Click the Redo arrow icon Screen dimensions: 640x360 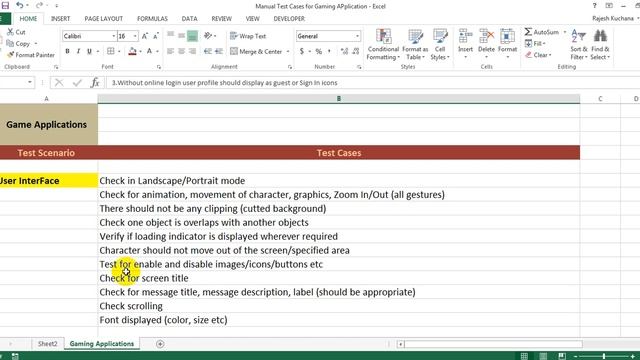pyautogui.click(x=39, y=5)
